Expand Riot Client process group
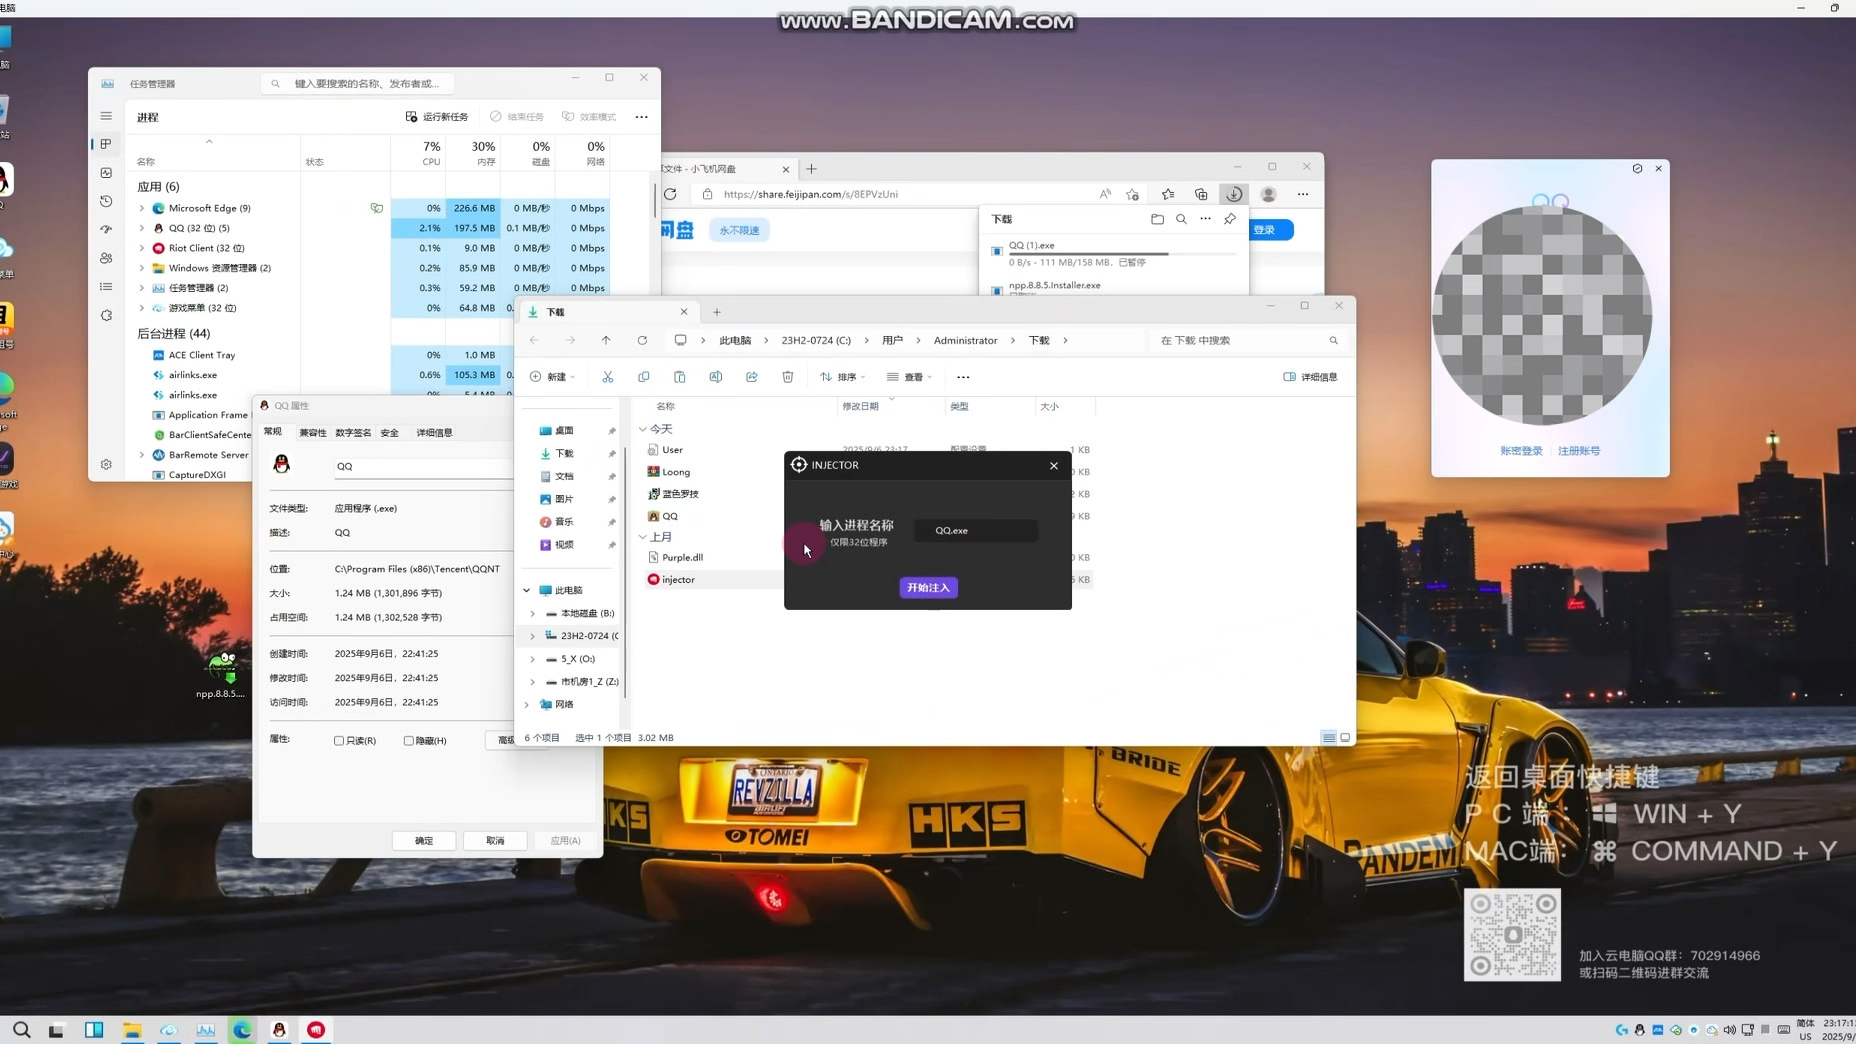 click(142, 248)
